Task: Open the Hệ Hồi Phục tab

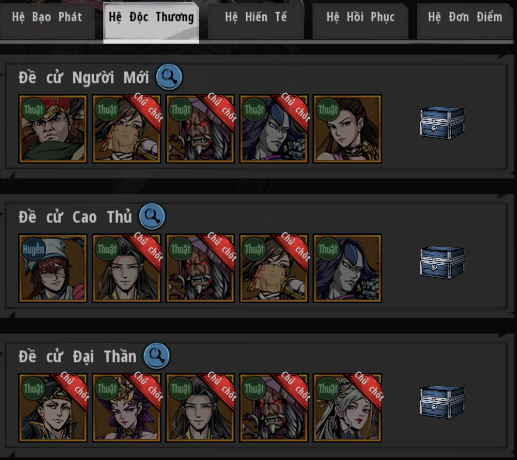Action: click(x=360, y=19)
